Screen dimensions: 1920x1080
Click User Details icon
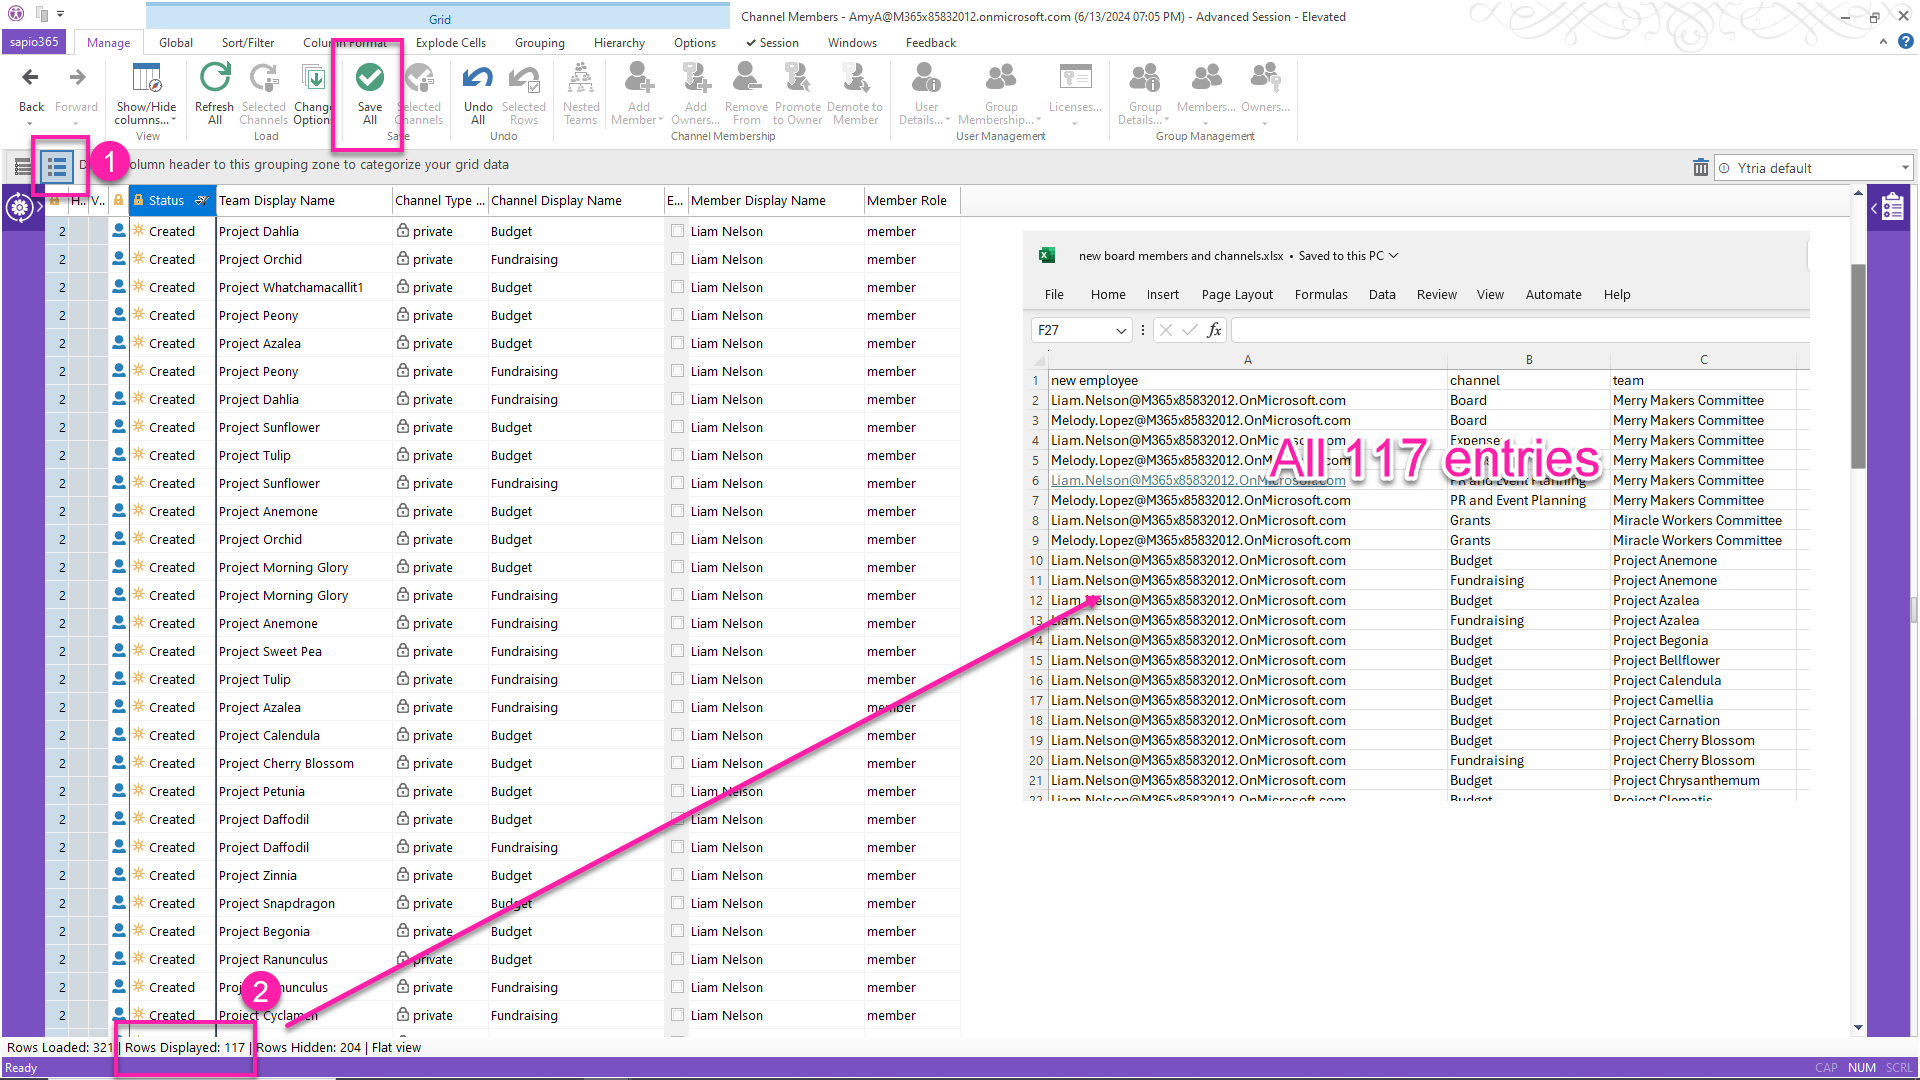[x=926, y=78]
